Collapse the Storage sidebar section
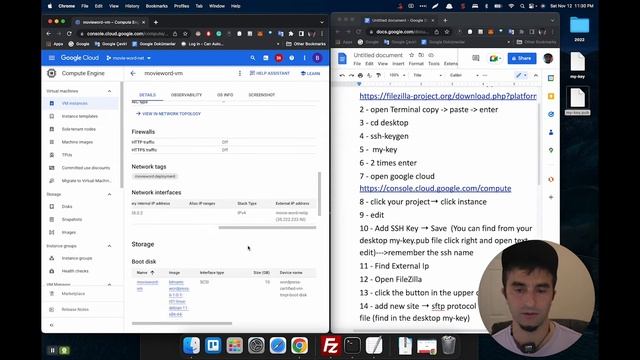Viewport: 640px width, 360px height. [x=109, y=194]
